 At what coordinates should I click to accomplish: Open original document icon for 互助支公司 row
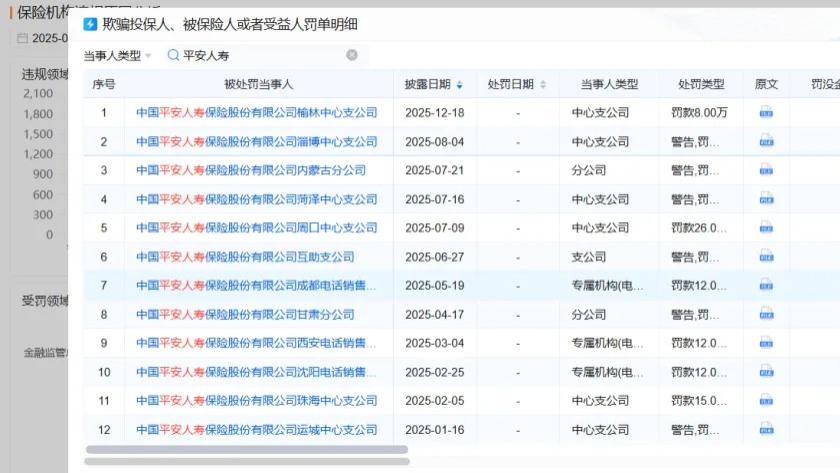click(766, 257)
